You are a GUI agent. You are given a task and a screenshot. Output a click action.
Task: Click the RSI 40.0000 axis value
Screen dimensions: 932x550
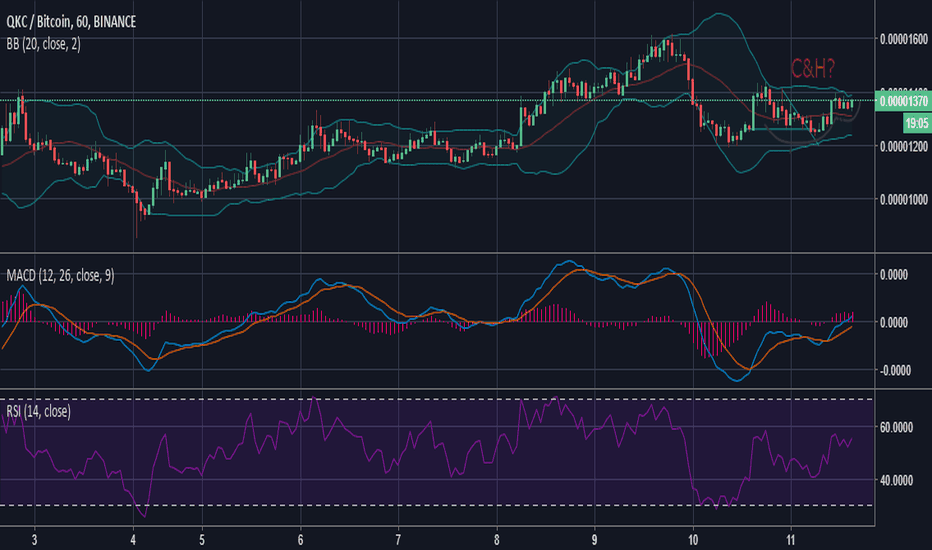(x=896, y=480)
